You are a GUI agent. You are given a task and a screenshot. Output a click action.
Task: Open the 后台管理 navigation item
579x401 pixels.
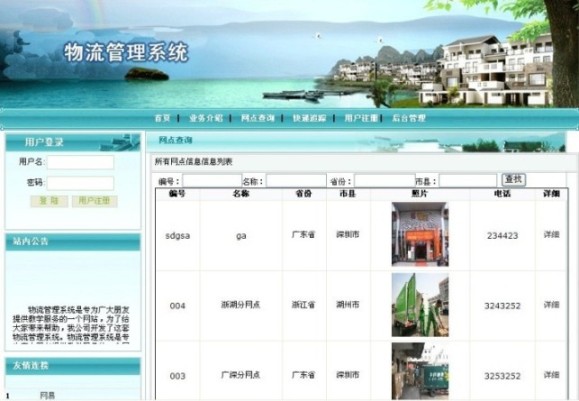(409, 118)
